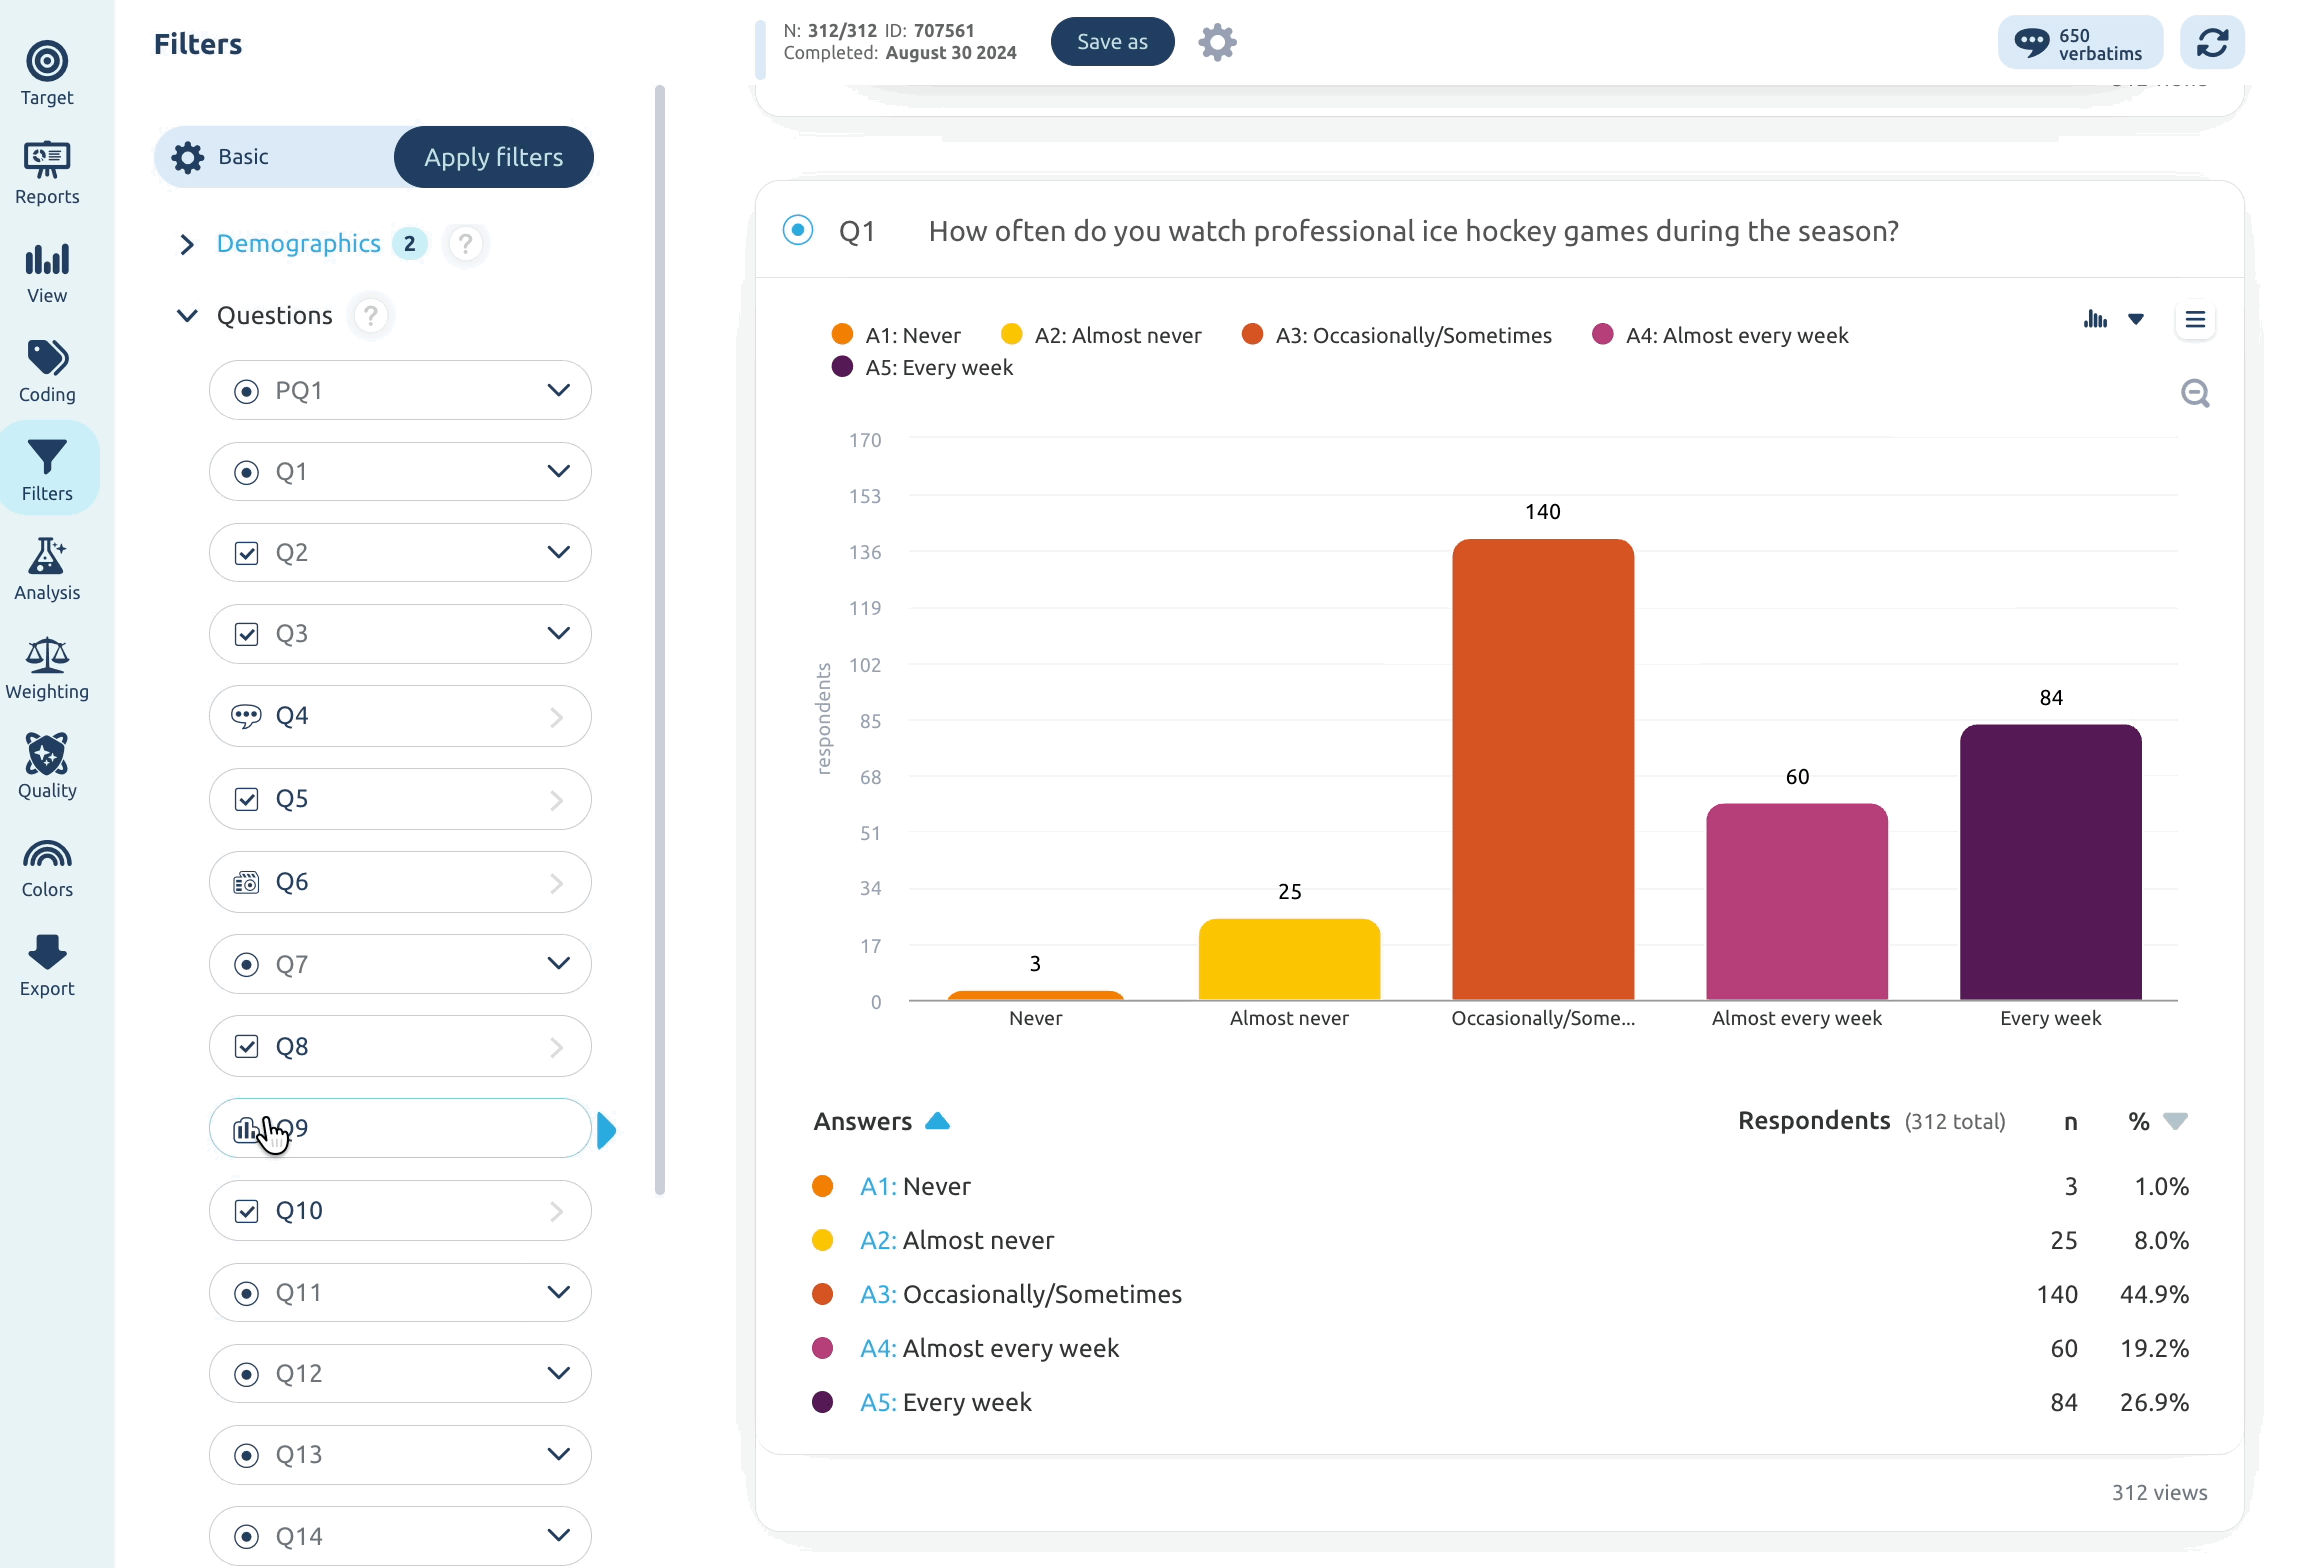Image resolution: width=2318 pixels, height=1568 pixels.
Task: Open the Q4 filter item
Action: coord(400,716)
